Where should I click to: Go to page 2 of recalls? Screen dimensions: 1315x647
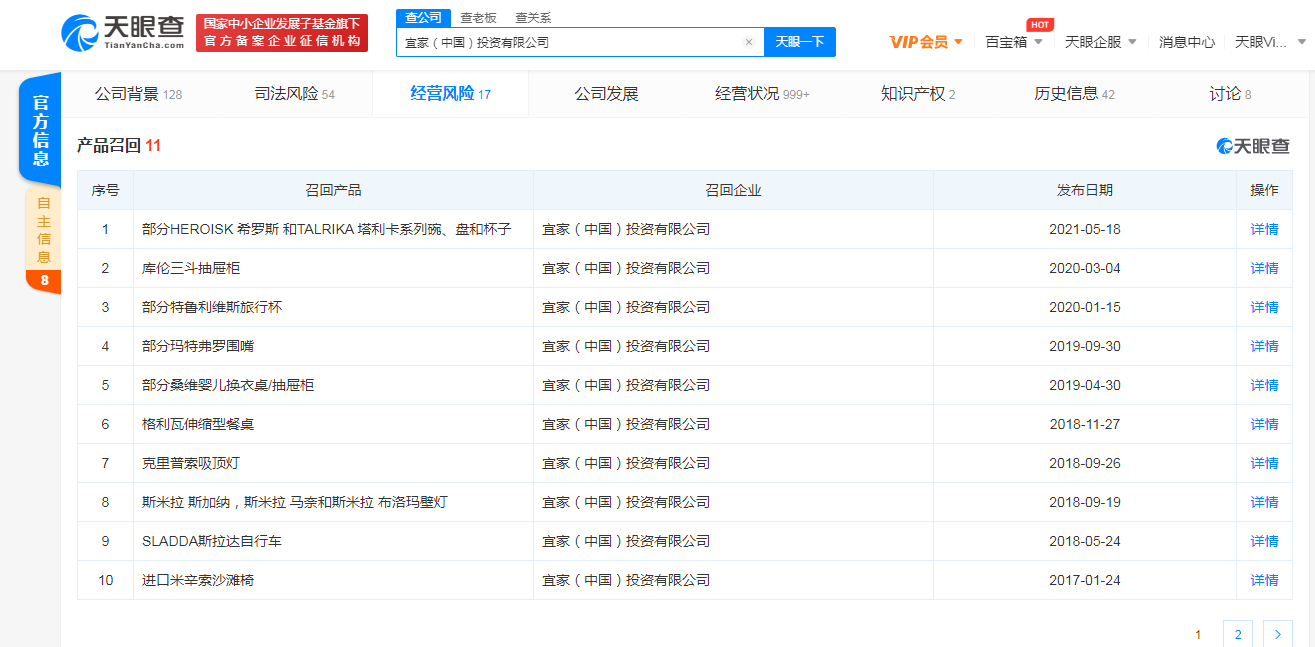[1237, 634]
